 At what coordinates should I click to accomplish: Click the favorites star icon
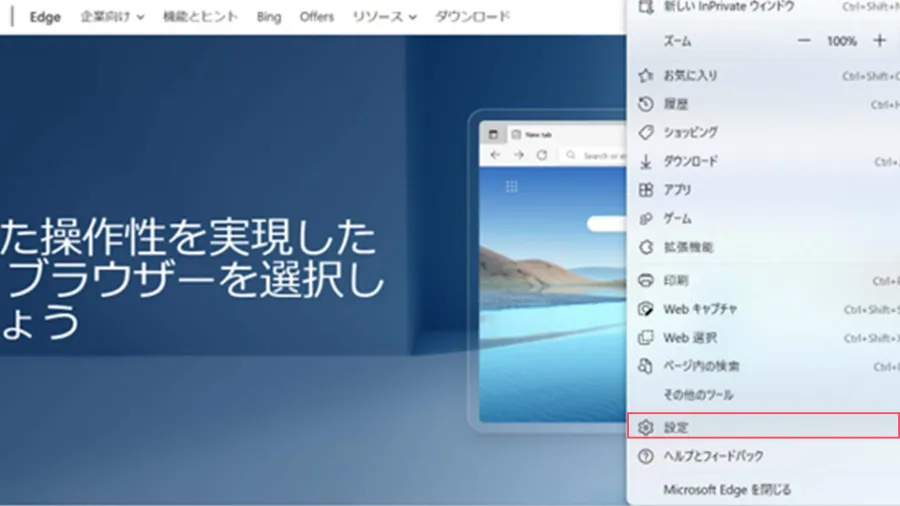[646, 75]
